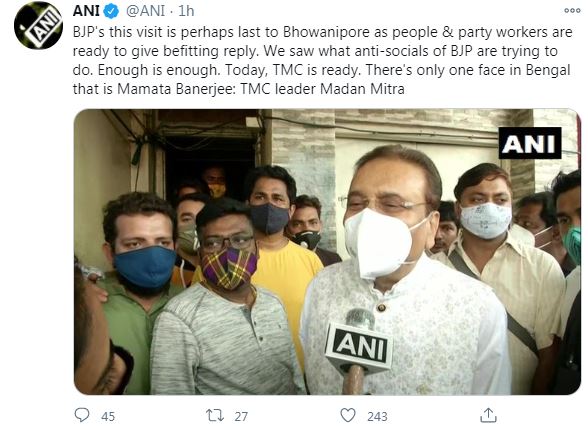Click the text line naming Madan Mitra
The height and width of the screenshot is (430, 588).
click(x=238, y=89)
